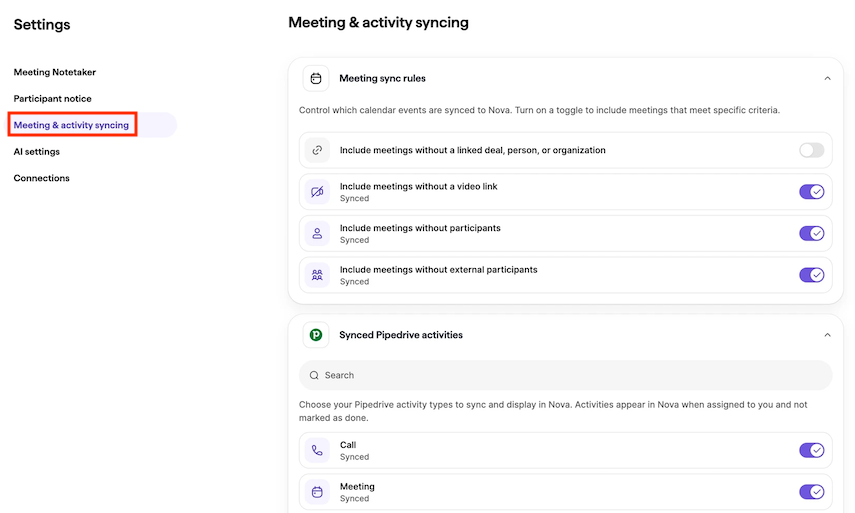Click the Settings heading
This screenshot has width=855, height=513.
tap(42, 25)
